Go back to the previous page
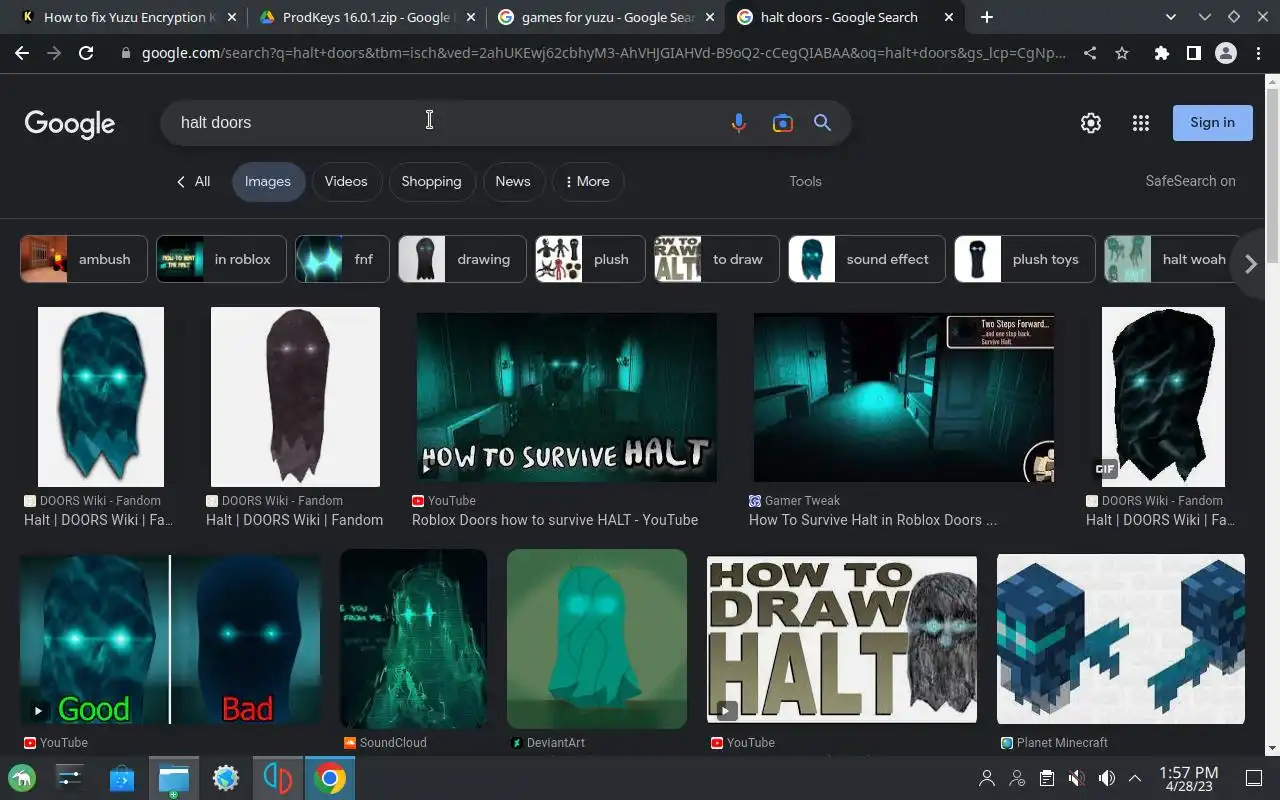The height and width of the screenshot is (800, 1280). 22,54
